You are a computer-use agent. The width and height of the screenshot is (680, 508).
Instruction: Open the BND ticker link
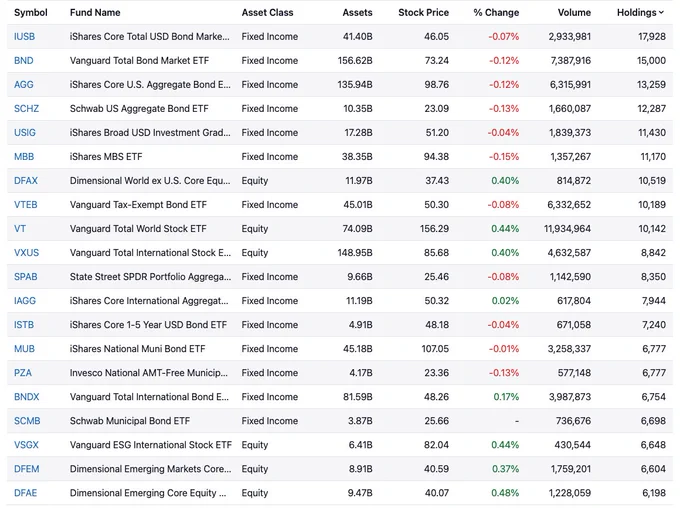point(23,61)
